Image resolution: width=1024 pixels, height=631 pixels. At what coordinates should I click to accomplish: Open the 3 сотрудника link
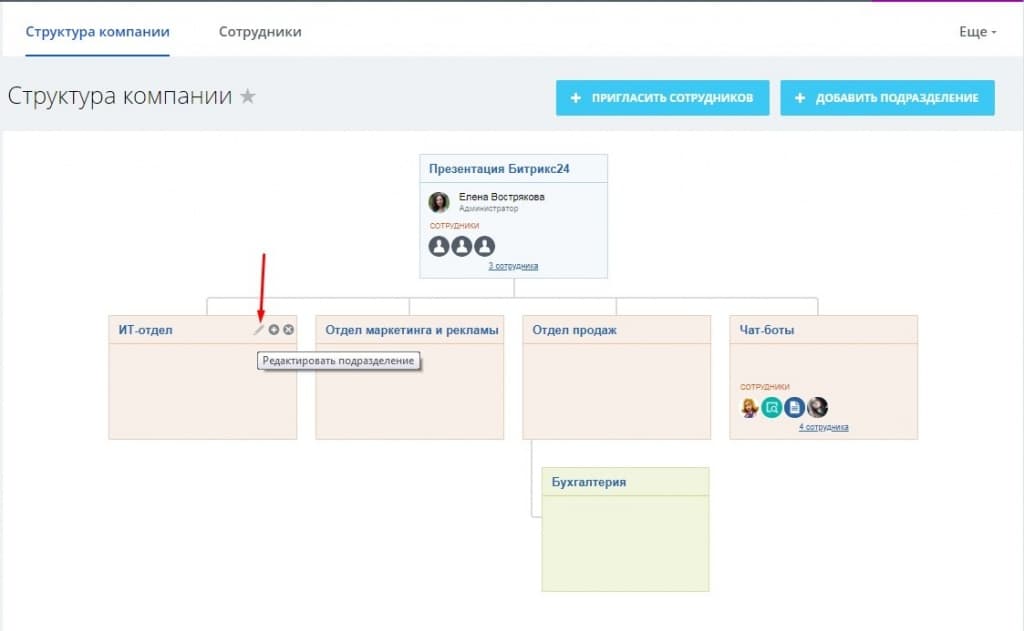tap(513, 266)
